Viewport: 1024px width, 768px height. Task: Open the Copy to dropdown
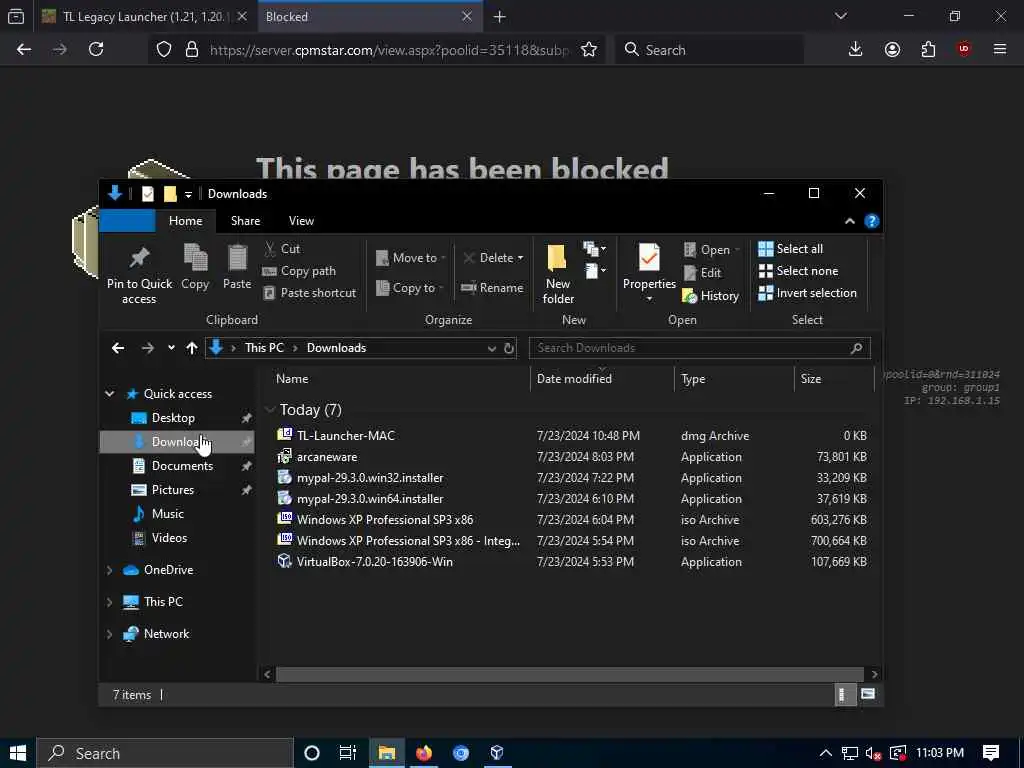[410, 288]
